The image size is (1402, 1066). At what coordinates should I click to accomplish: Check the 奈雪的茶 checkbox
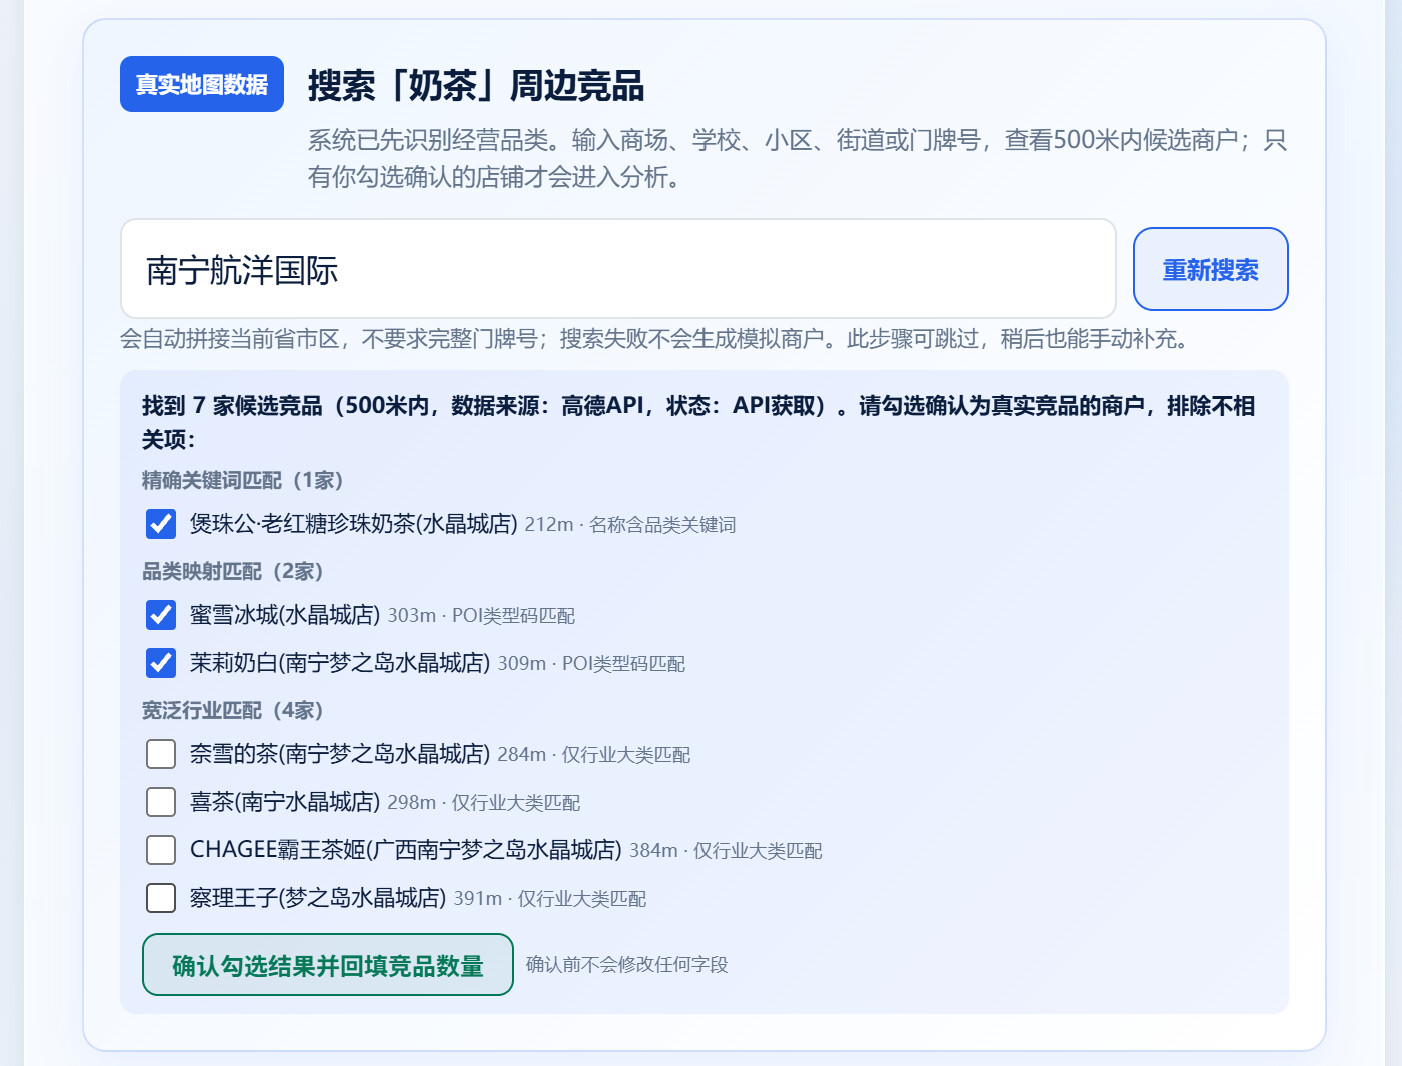point(161,753)
